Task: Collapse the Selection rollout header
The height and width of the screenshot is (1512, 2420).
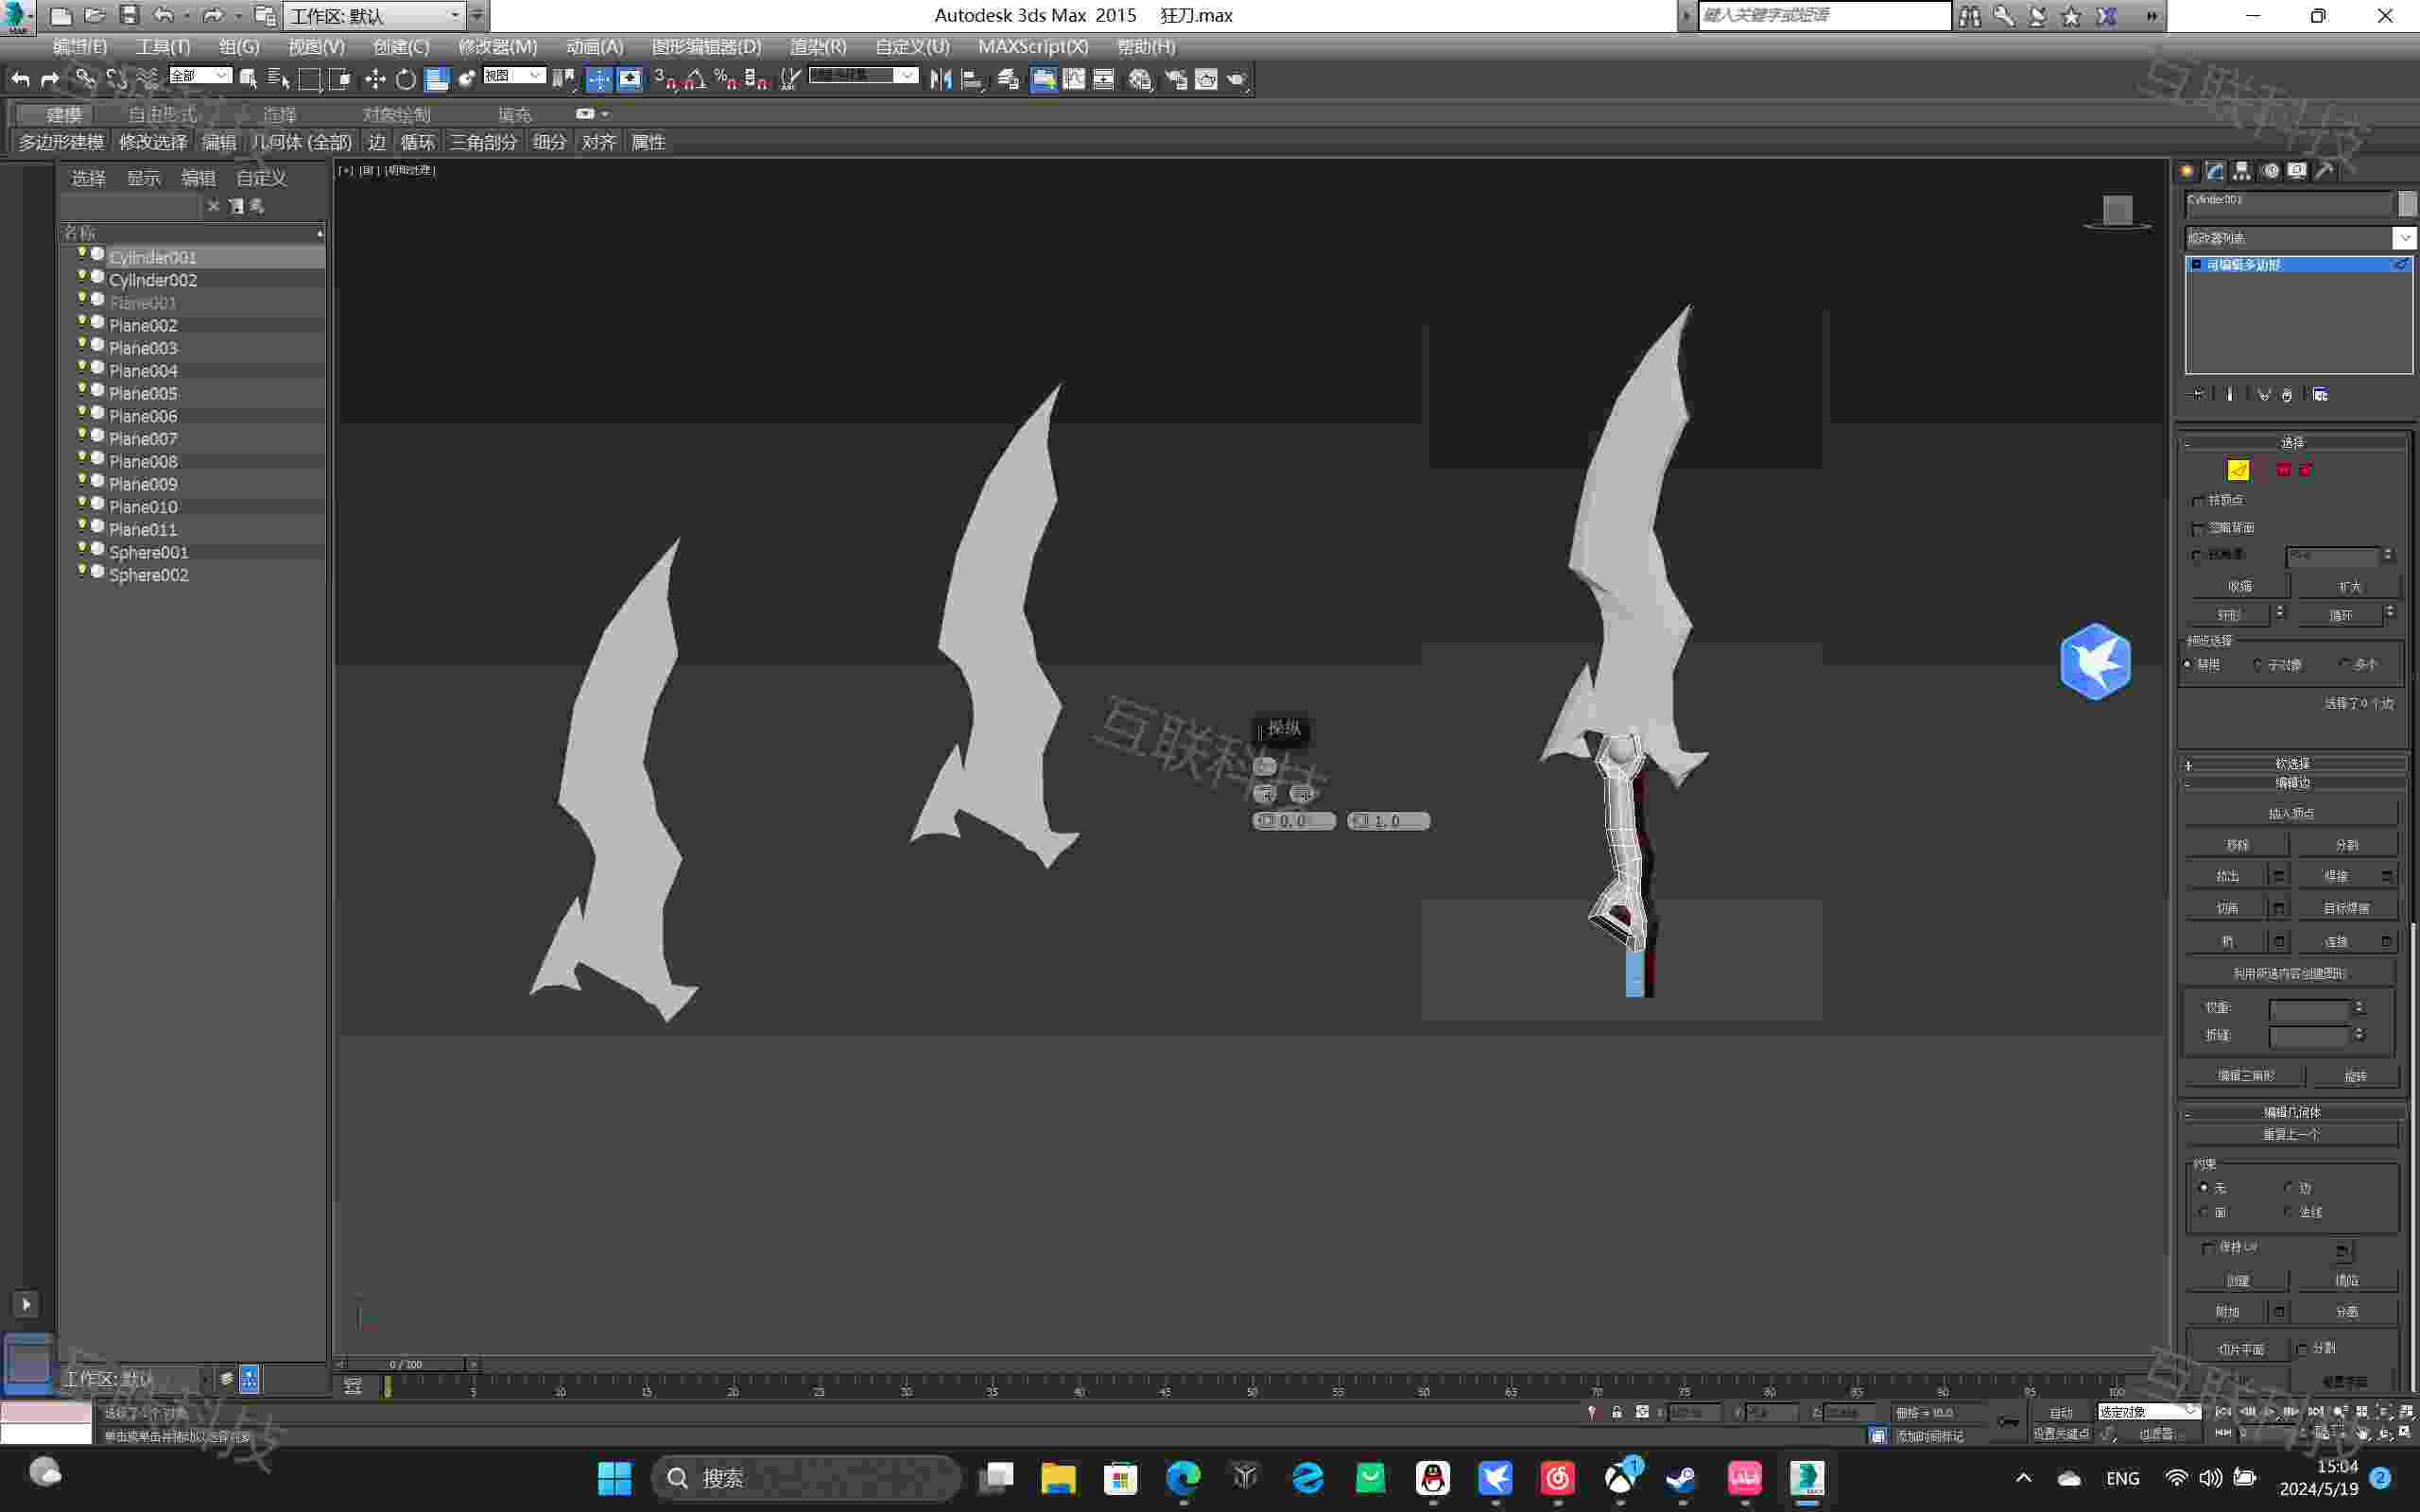Action: 2292,442
